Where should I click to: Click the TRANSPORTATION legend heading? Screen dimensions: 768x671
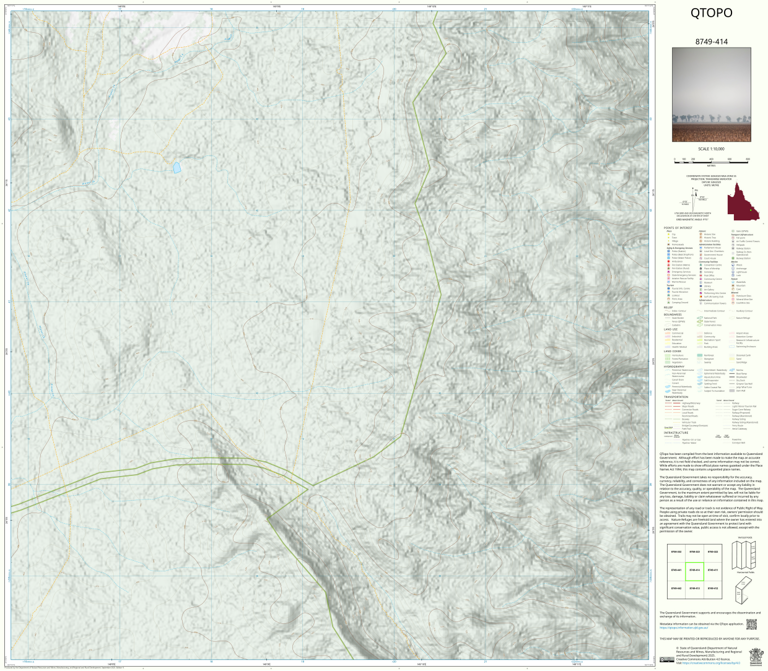tap(678, 397)
